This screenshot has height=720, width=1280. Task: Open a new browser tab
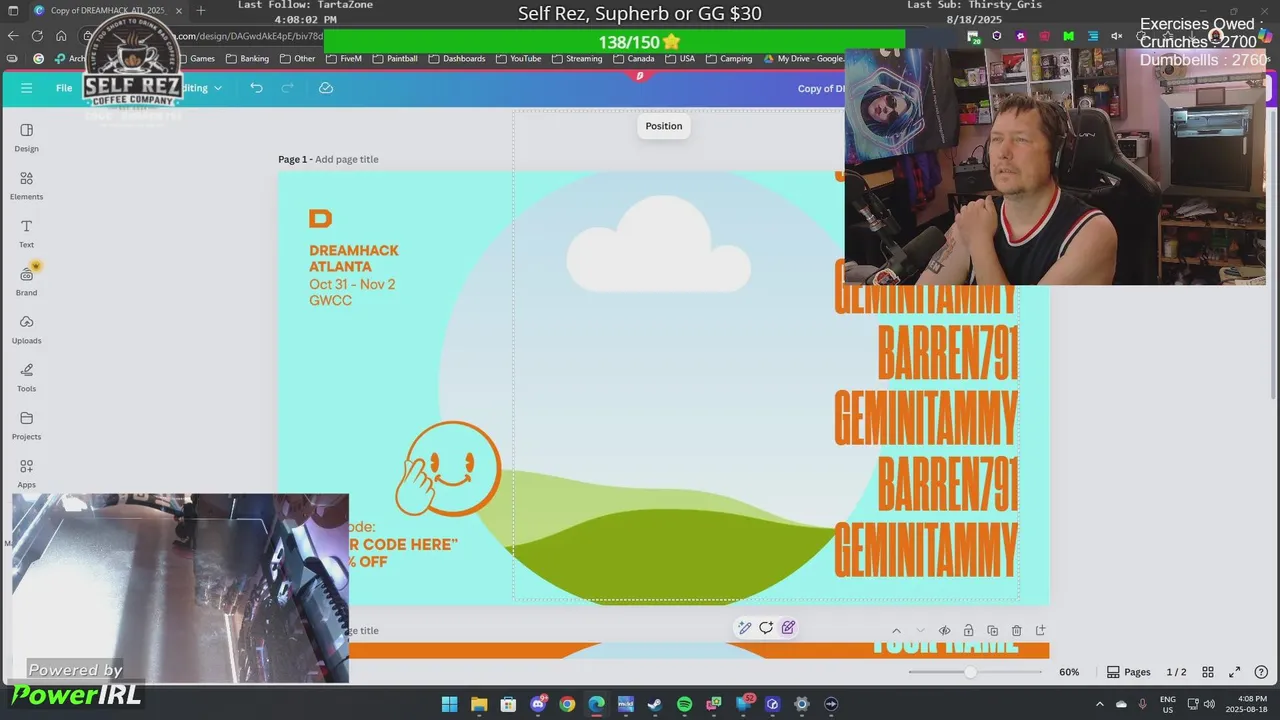(x=201, y=11)
